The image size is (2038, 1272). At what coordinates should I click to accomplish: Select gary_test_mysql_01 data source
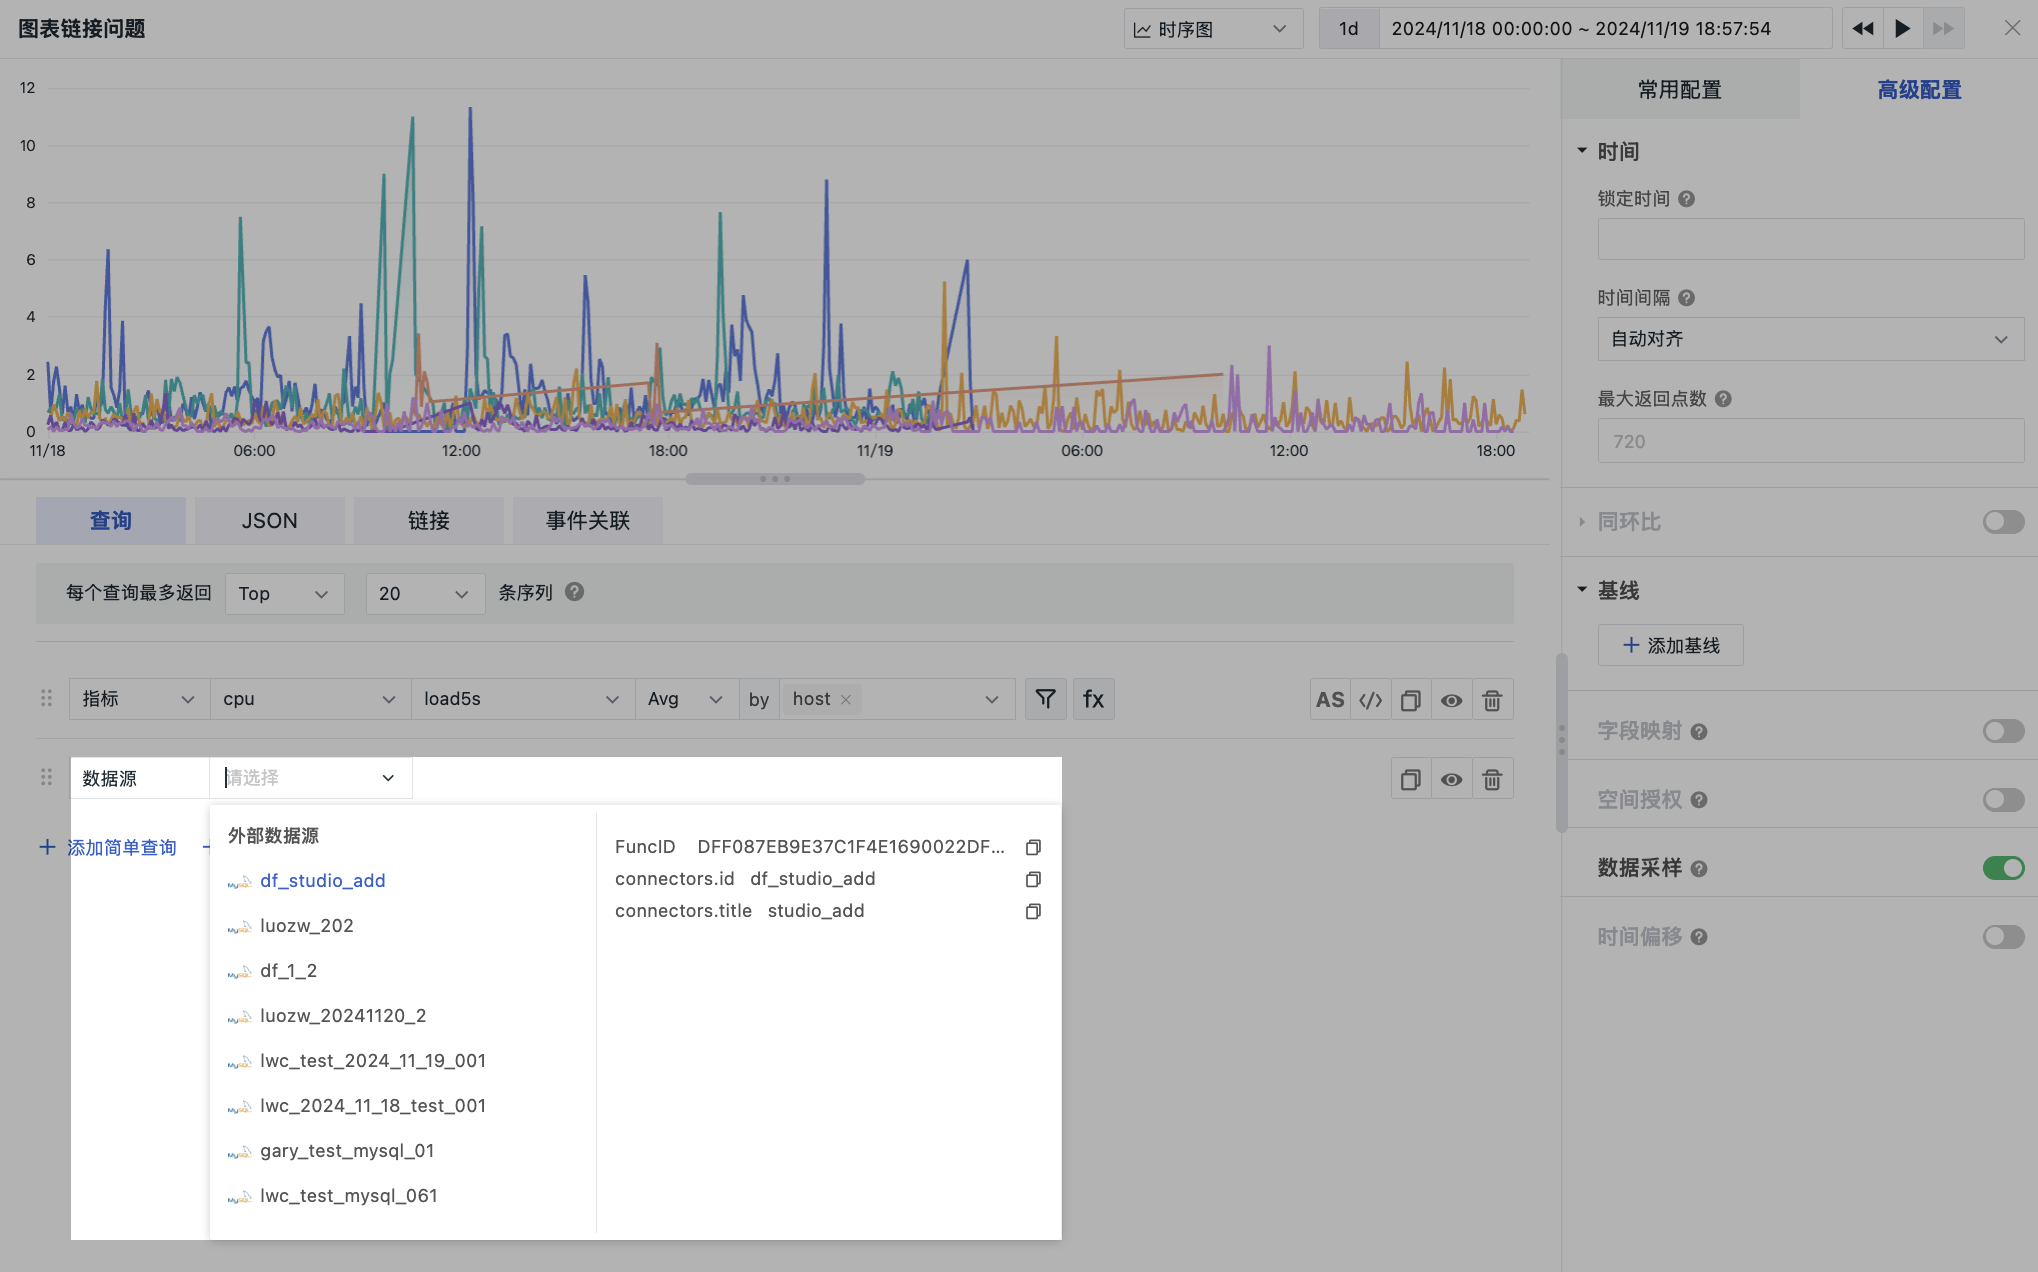[x=347, y=1151]
